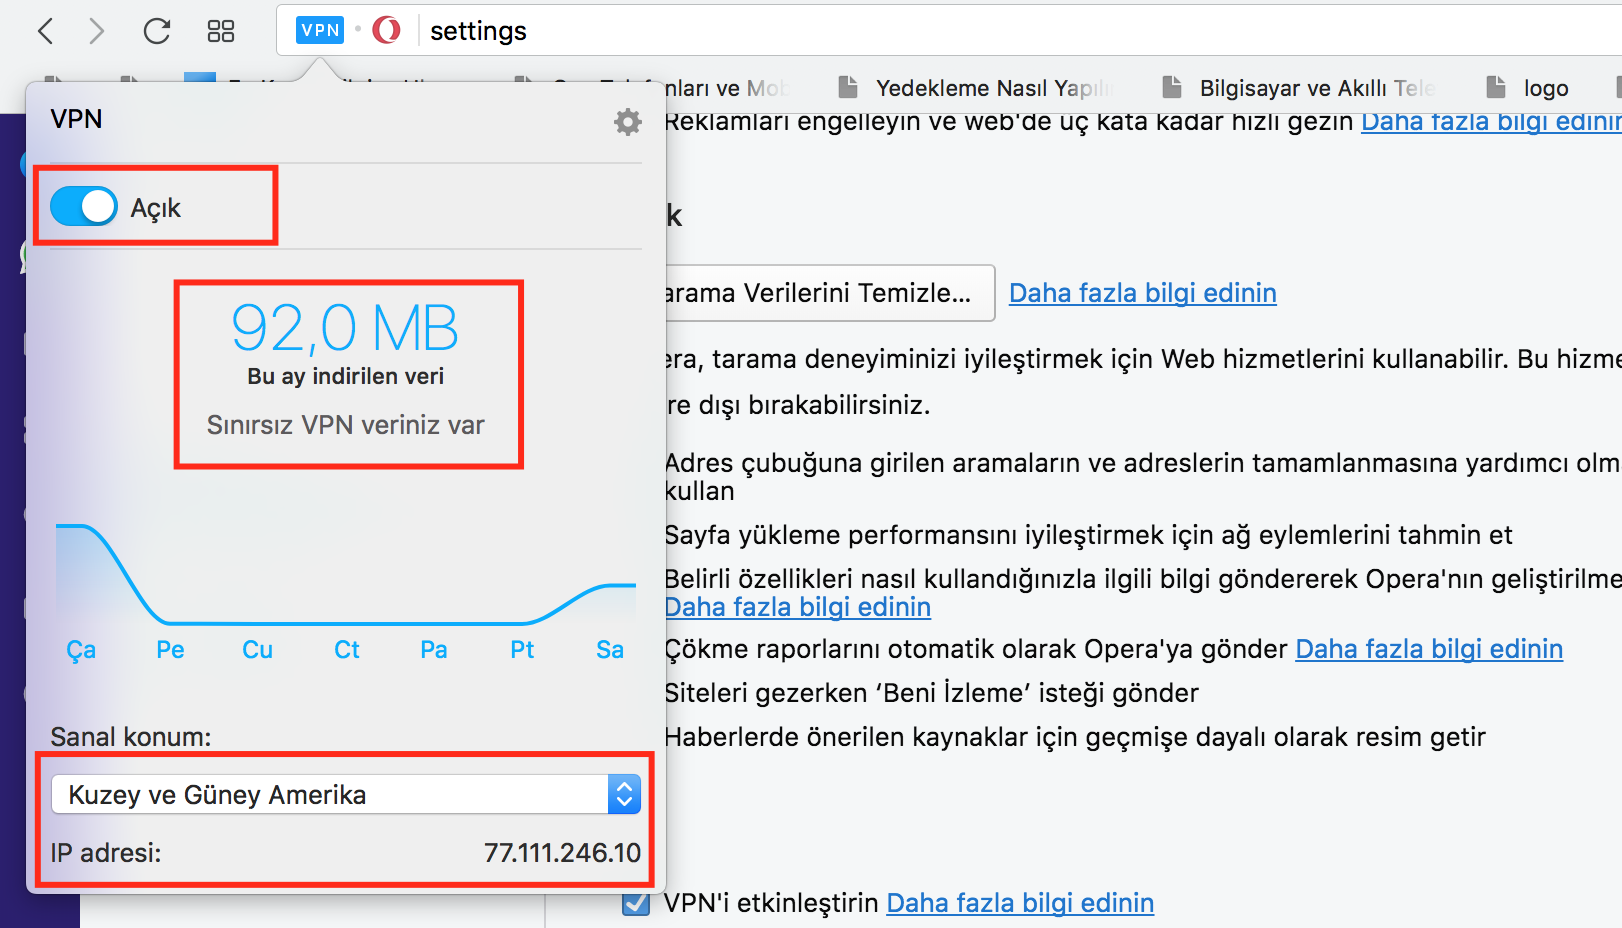This screenshot has width=1622, height=928.
Task: Open VPN settings gear icon
Action: click(628, 122)
